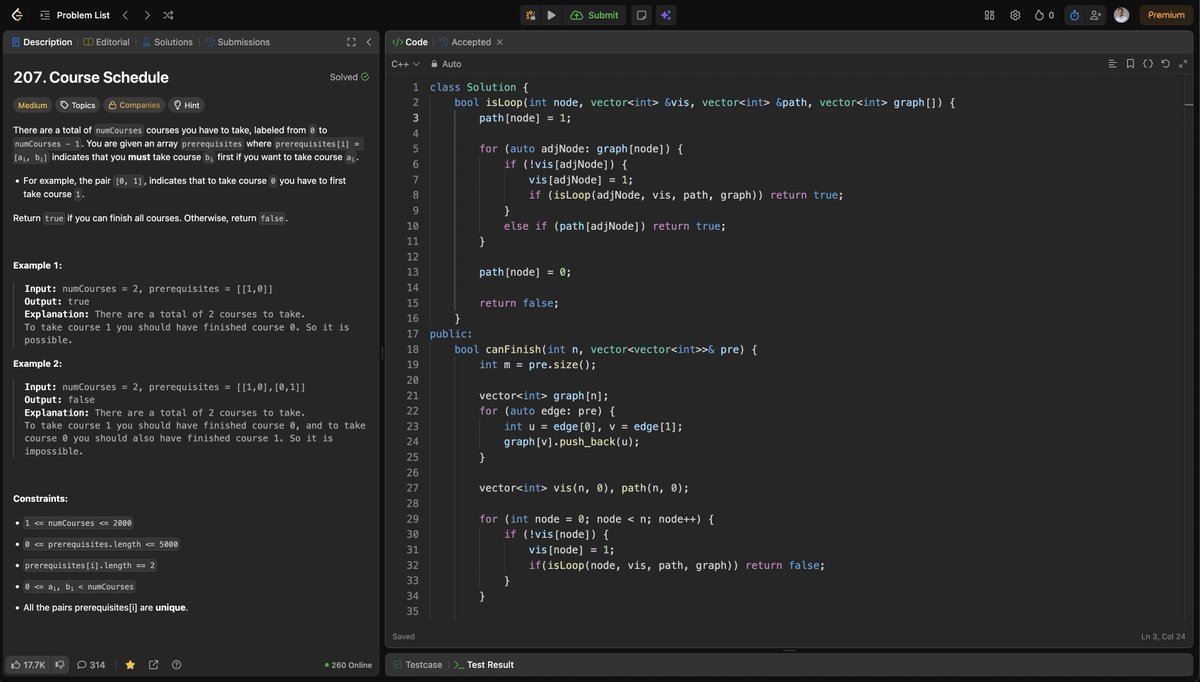The image size is (1200, 682).
Task: Open the AI sparkle assistant icon
Action: pyautogui.click(x=666, y=15)
